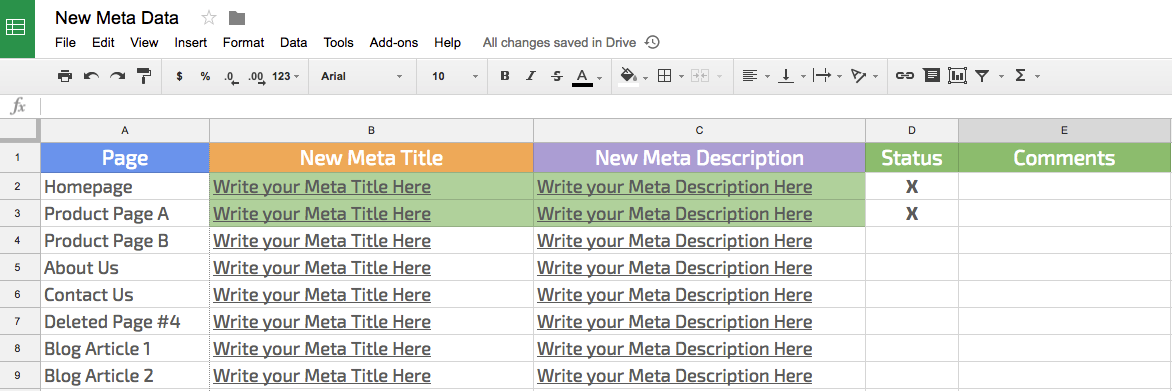Open the Edit menu
The image size is (1172, 391).
pyautogui.click(x=103, y=43)
